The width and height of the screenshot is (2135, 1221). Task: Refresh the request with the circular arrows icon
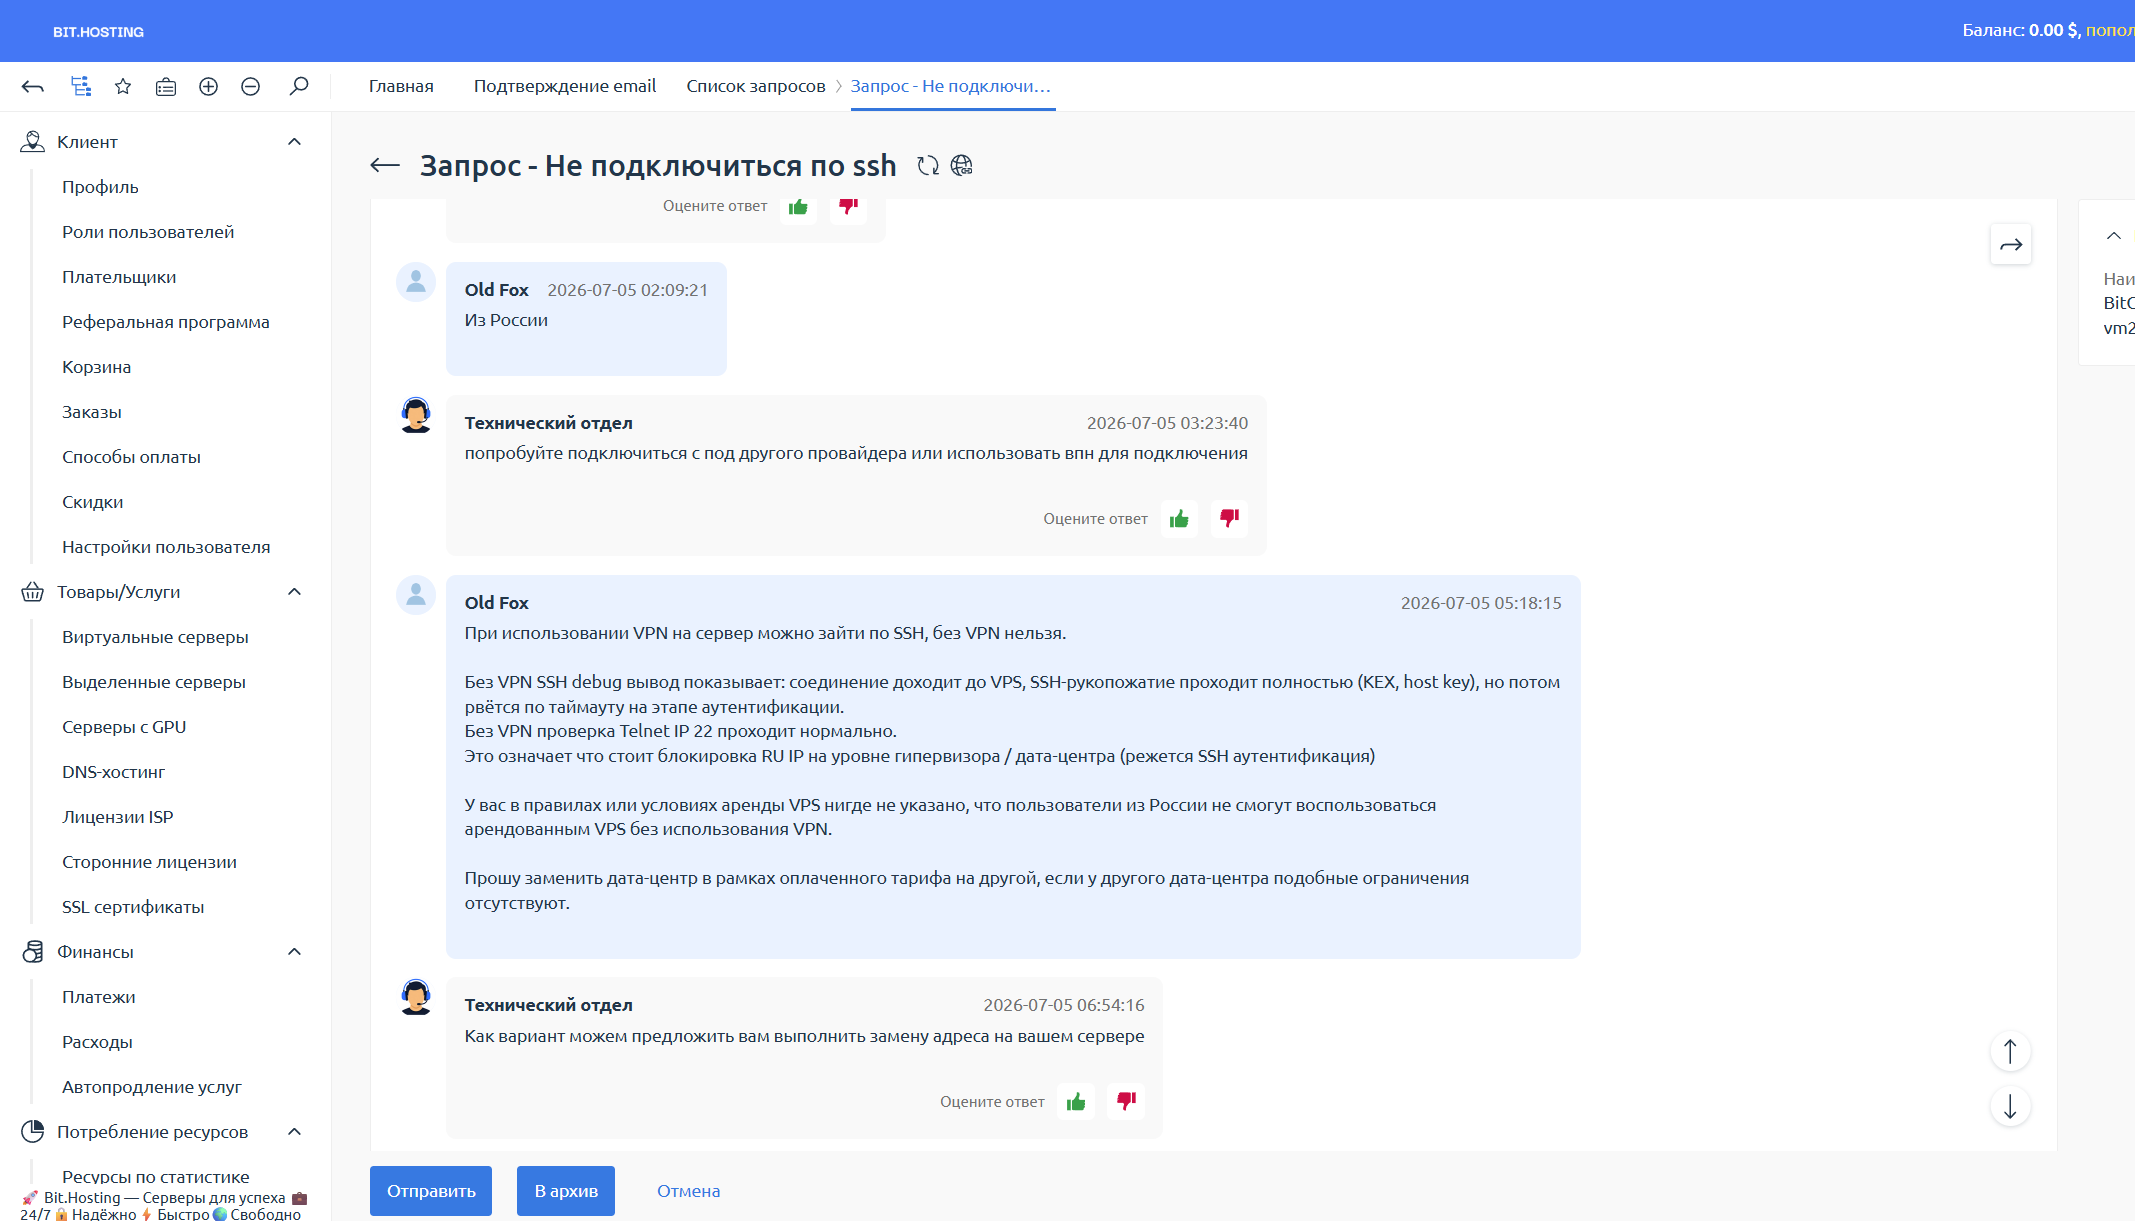(x=928, y=166)
